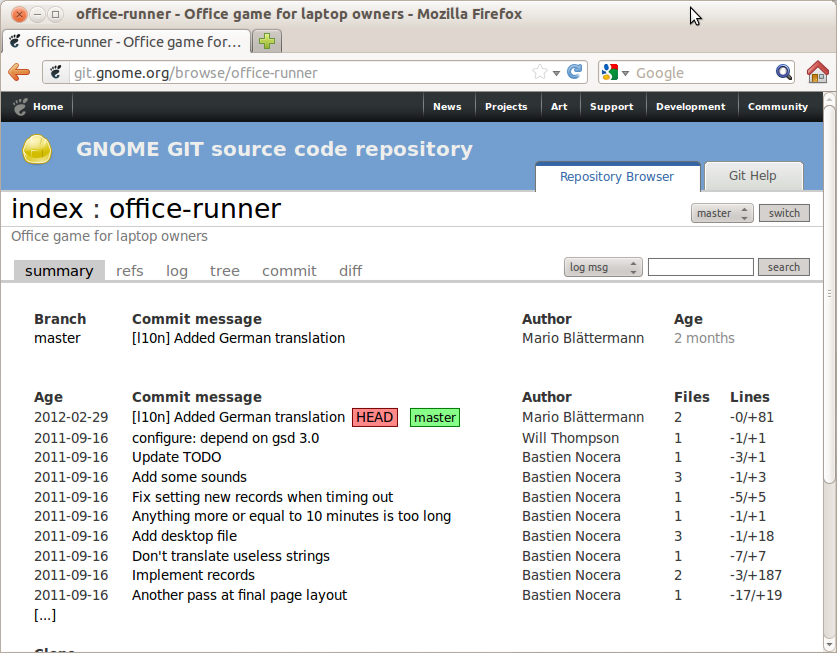The width and height of the screenshot is (837, 653).
Task: Open 'Implement records' commit
Action: (x=193, y=575)
